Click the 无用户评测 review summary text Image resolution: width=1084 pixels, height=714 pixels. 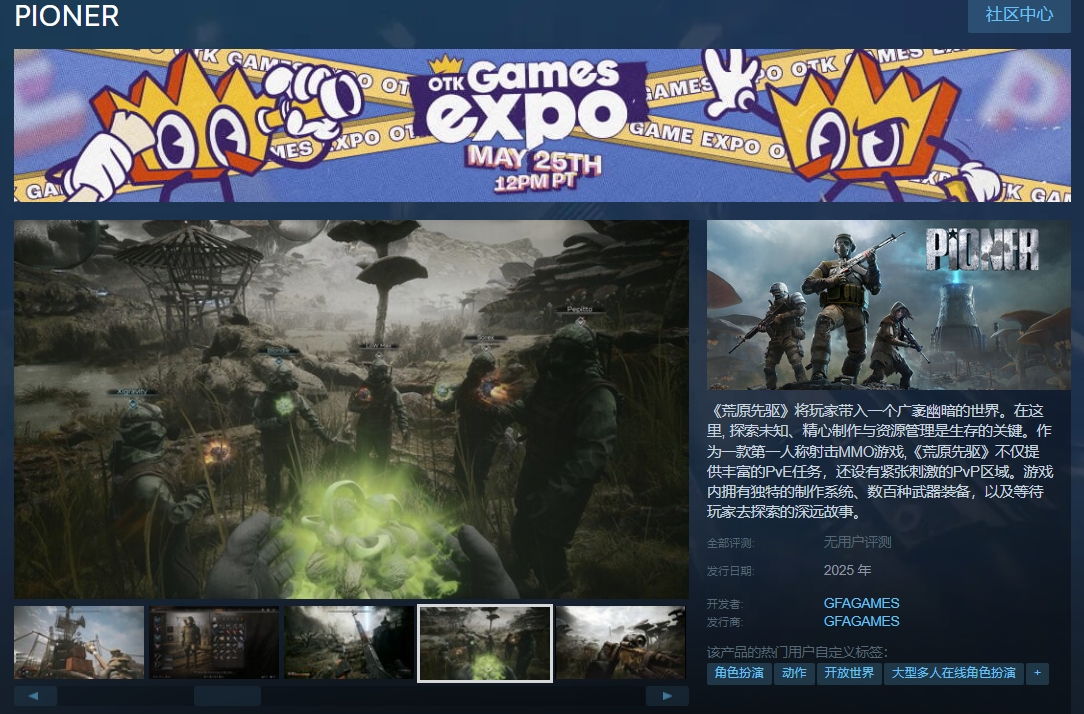coord(857,543)
